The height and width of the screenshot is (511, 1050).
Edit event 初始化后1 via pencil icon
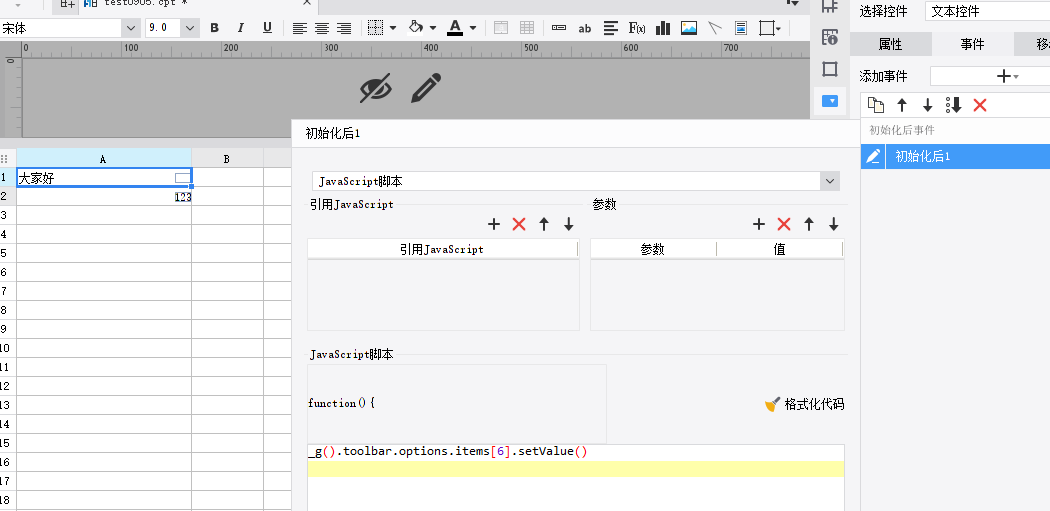[873, 157]
